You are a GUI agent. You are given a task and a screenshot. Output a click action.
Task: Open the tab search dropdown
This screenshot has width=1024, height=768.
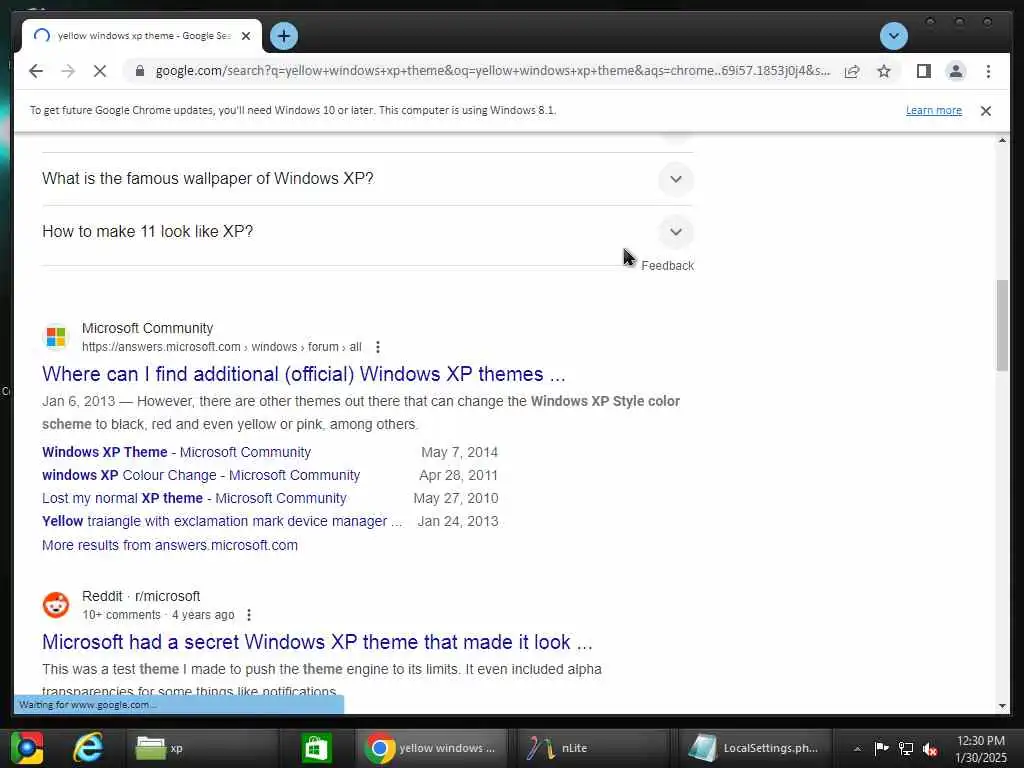893,36
